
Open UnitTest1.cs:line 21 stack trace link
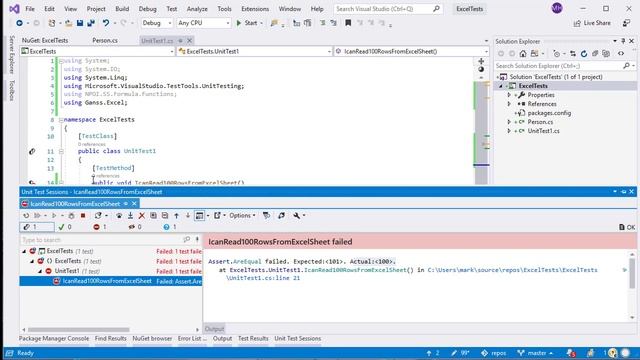coord(263,278)
